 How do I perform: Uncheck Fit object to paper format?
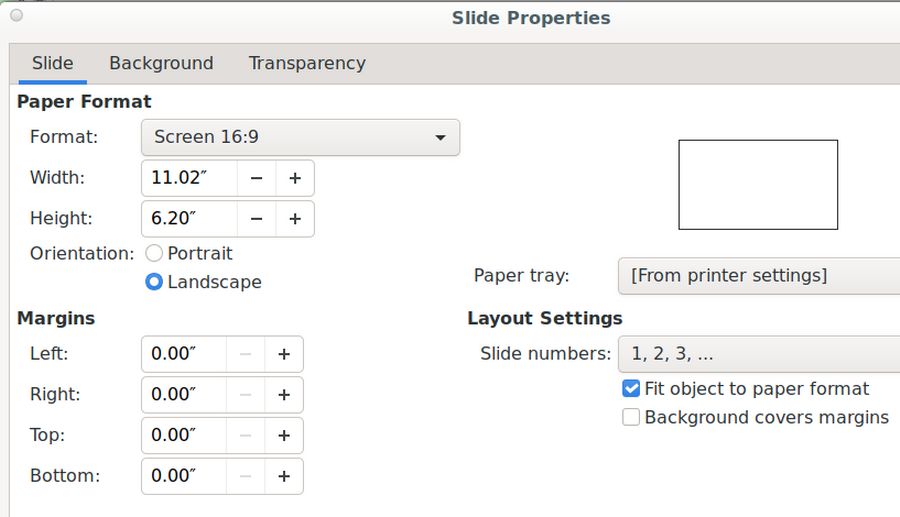(x=631, y=389)
